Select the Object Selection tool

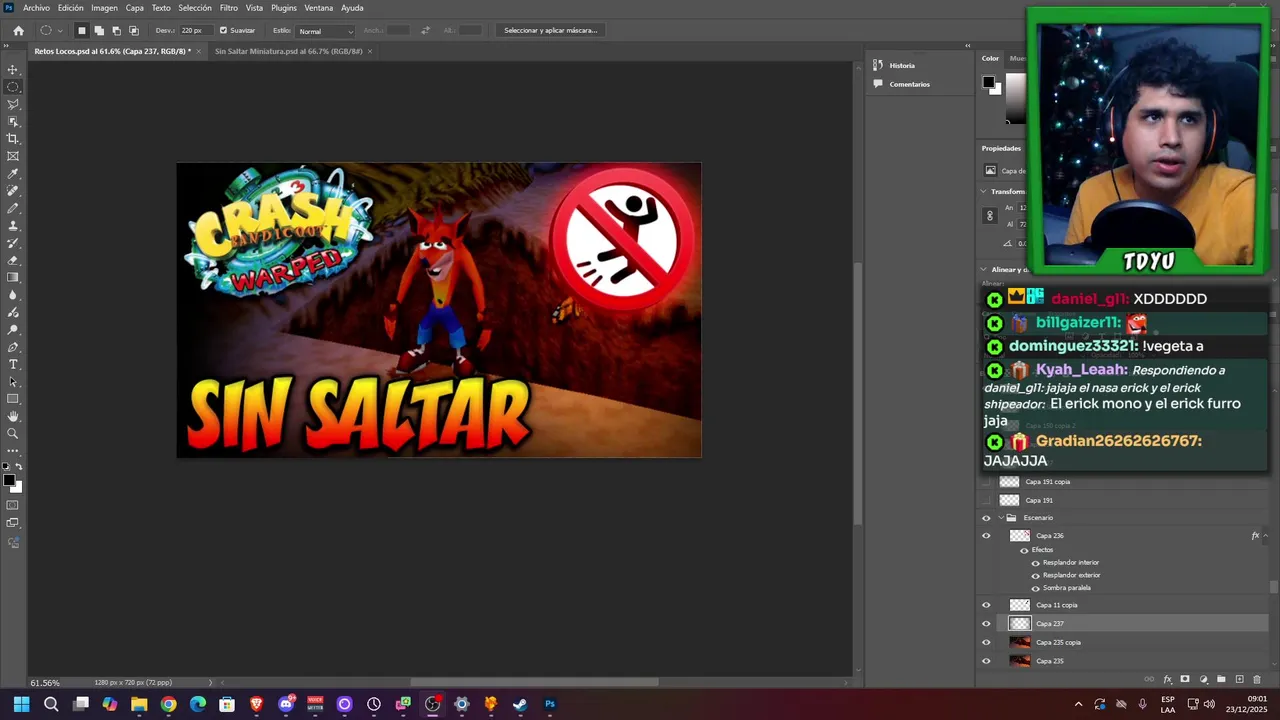pos(13,121)
